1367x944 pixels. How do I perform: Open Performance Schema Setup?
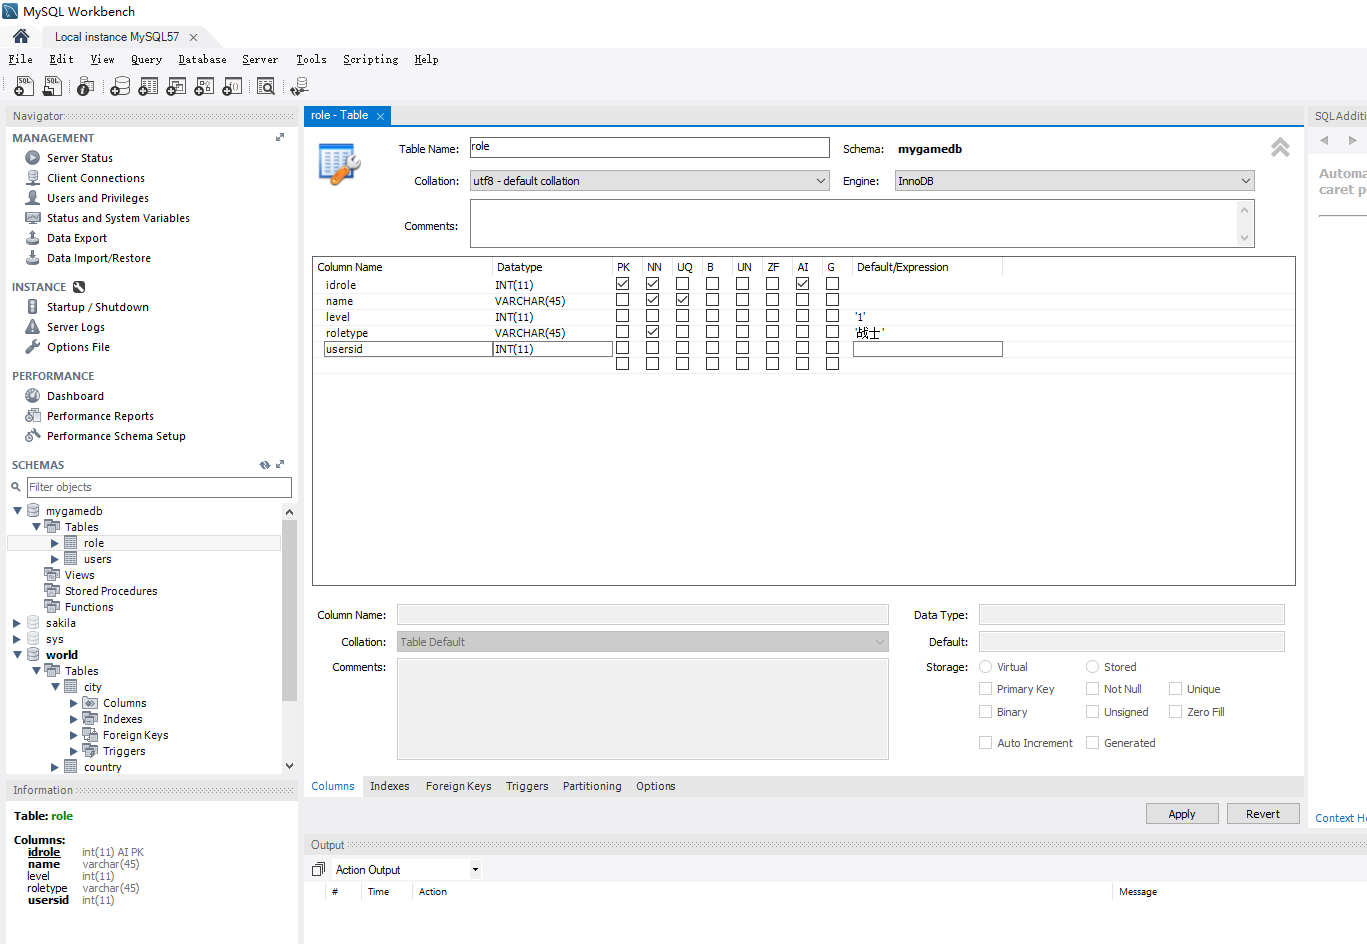coord(116,436)
